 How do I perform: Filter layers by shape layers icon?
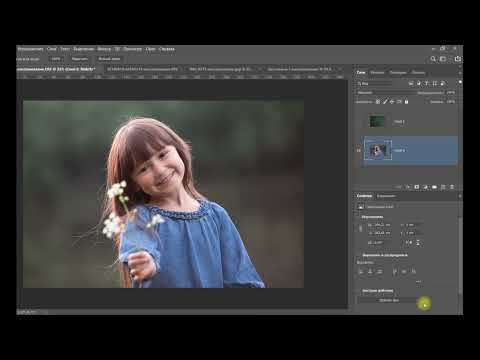point(435,83)
